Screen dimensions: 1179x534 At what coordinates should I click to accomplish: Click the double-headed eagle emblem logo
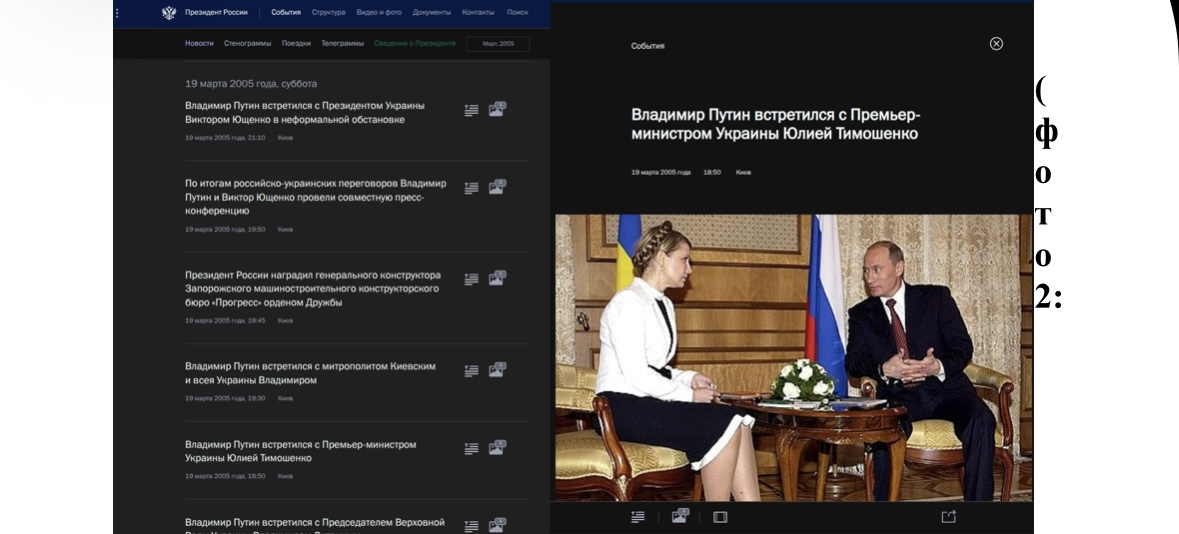[169, 13]
